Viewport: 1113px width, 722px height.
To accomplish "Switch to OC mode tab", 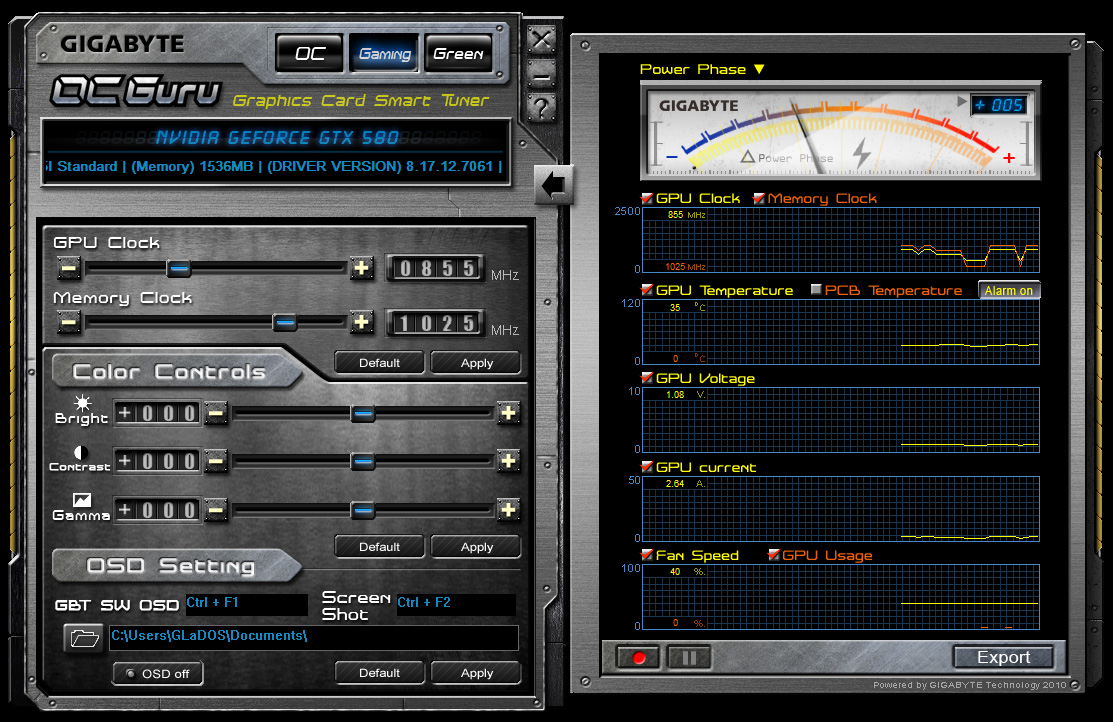I will pyautogui.click(x=309, y=53).
